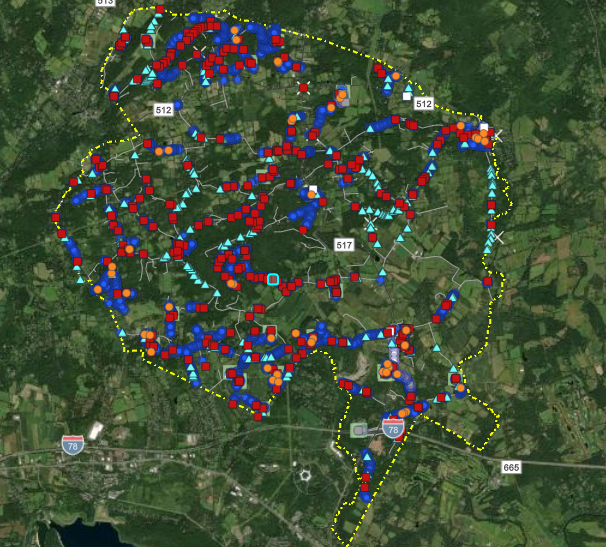Click gray rounded marker left of central I-78 shield
The height and width of the screenshot is (547, 606).
point(359,430)
